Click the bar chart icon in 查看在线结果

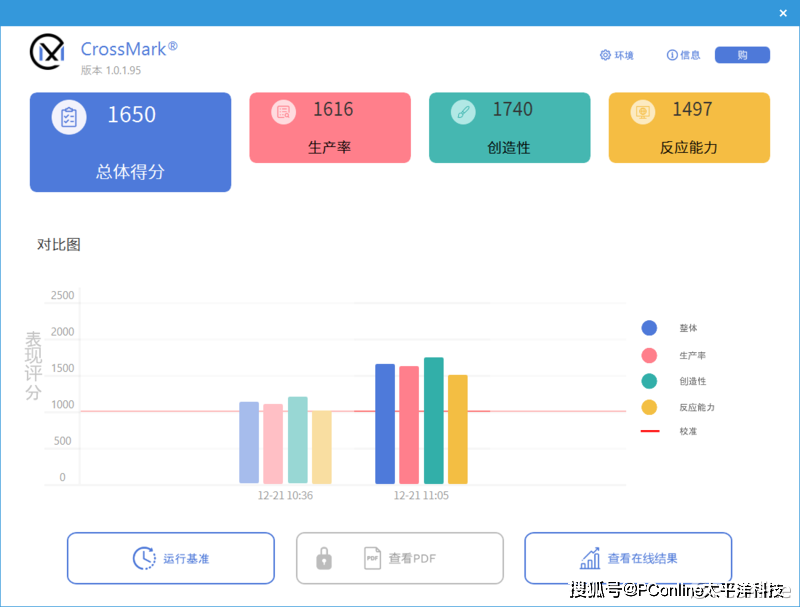590,559
